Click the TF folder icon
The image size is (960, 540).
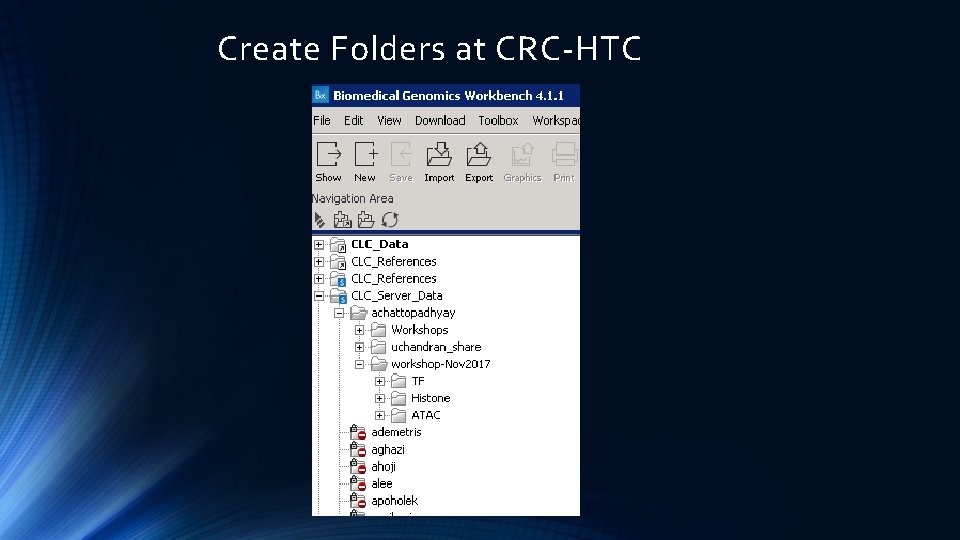(399, 381)
